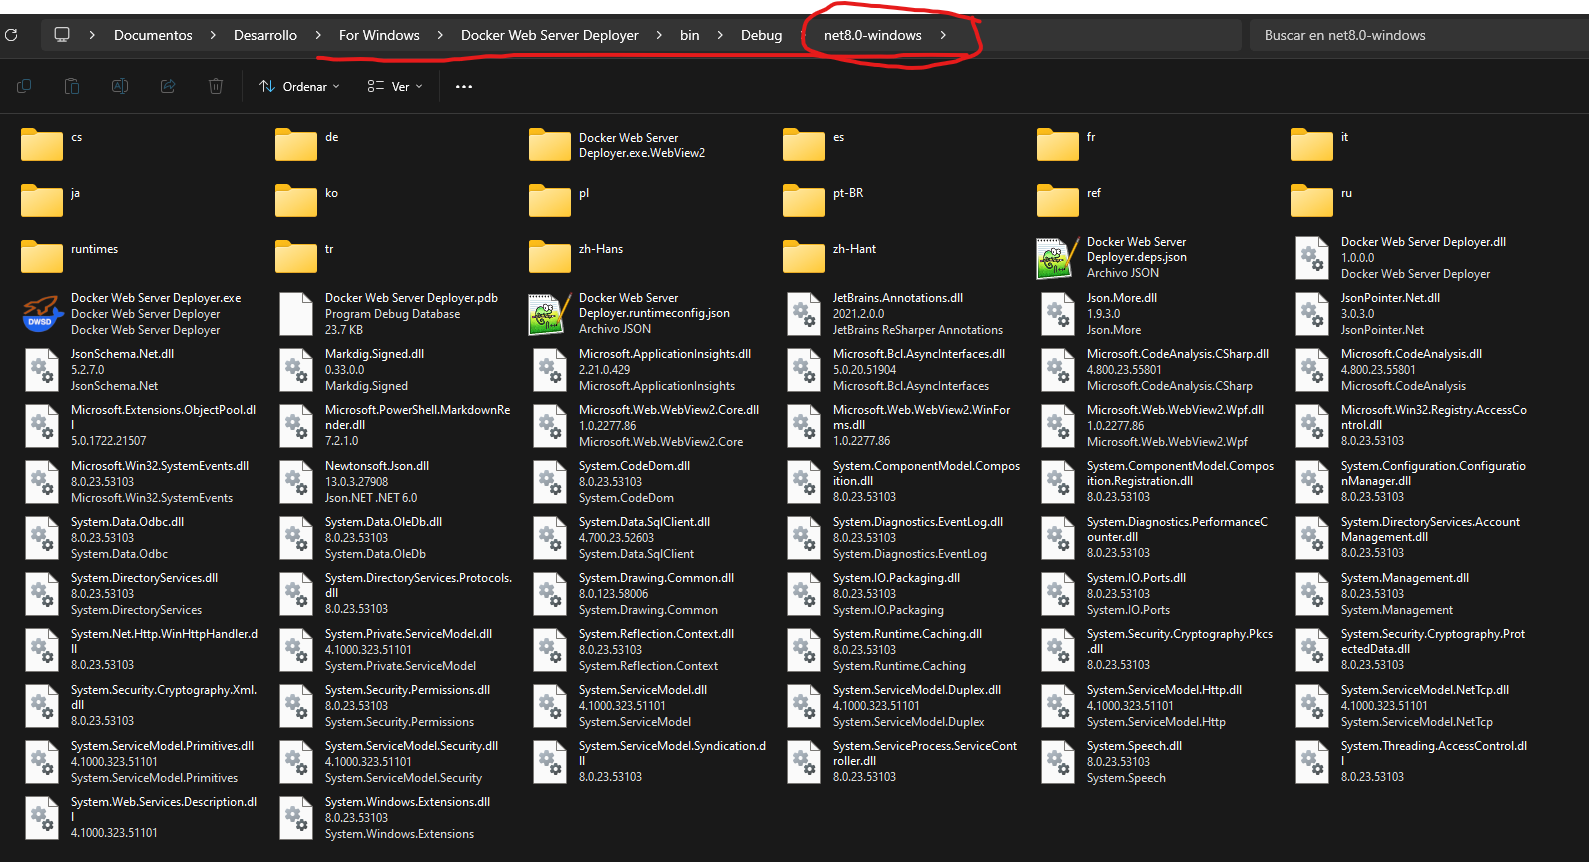Screen dimensions: 1589x862
Task: Select Docker Web Server Deployer.pdb file icon
Action: pos(296,313)
